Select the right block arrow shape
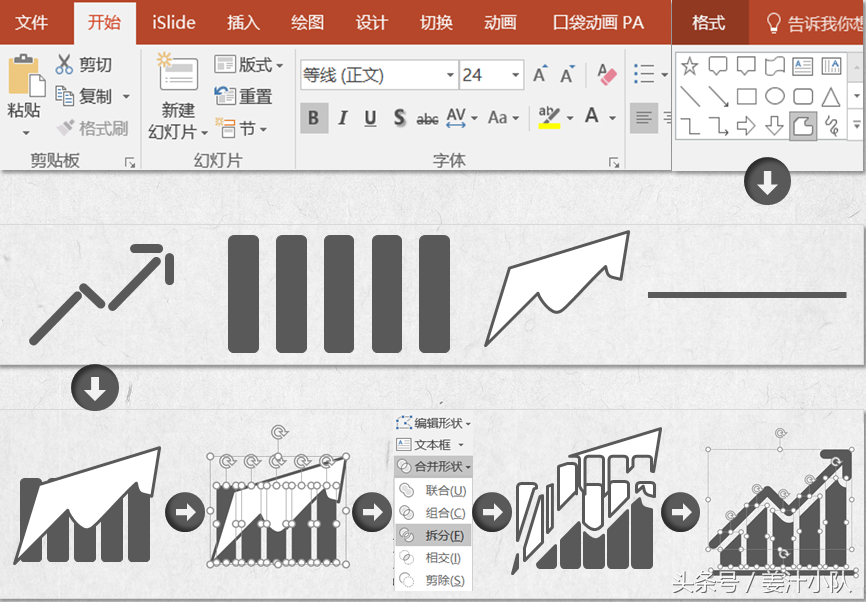Viewport: 866px width, 602px height. [x=746, y=126]
